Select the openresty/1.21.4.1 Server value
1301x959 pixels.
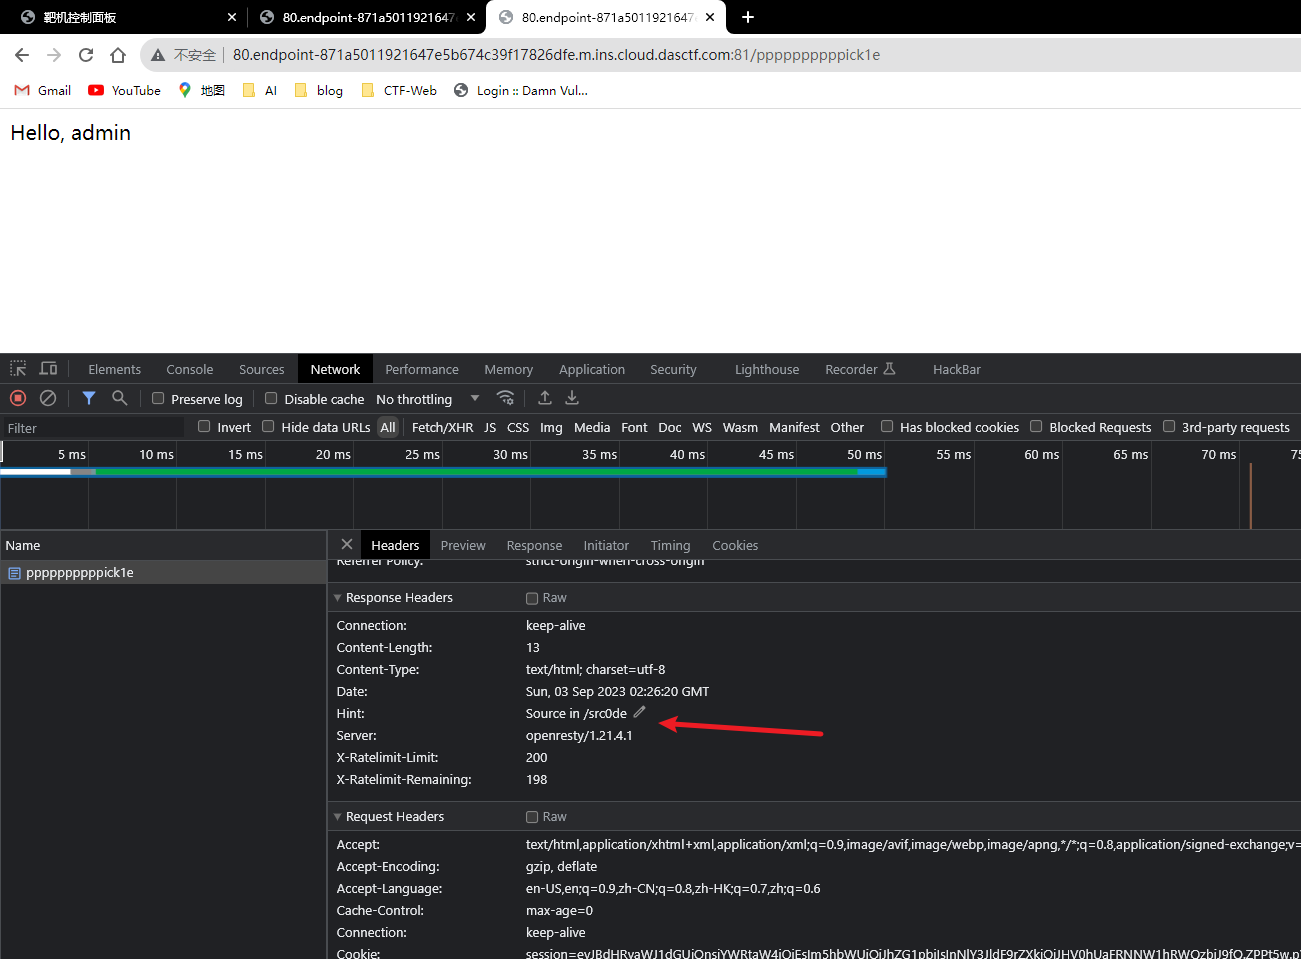[x=579, y=735]
